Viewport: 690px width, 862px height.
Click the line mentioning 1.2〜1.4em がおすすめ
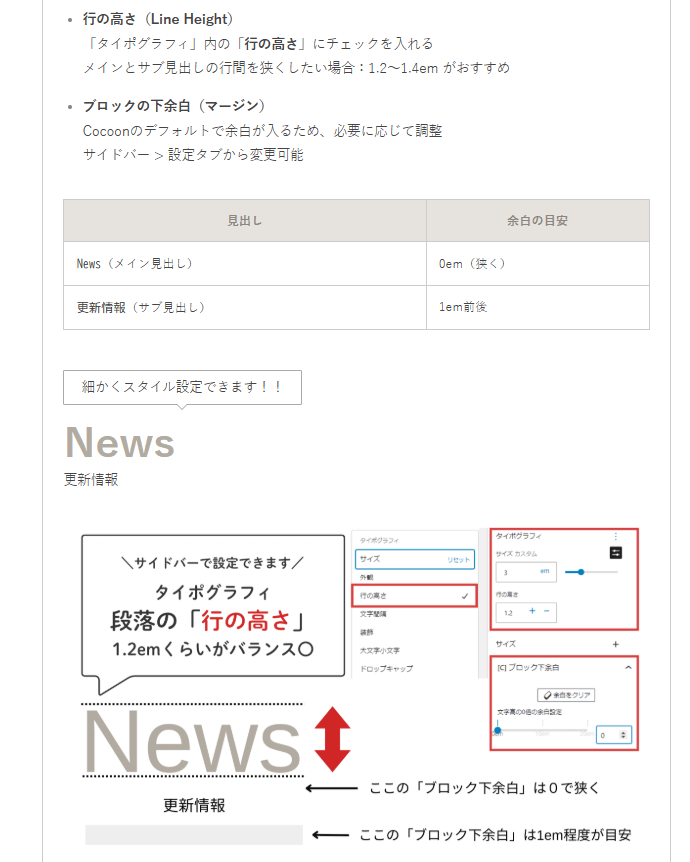(x=296, y=68)
